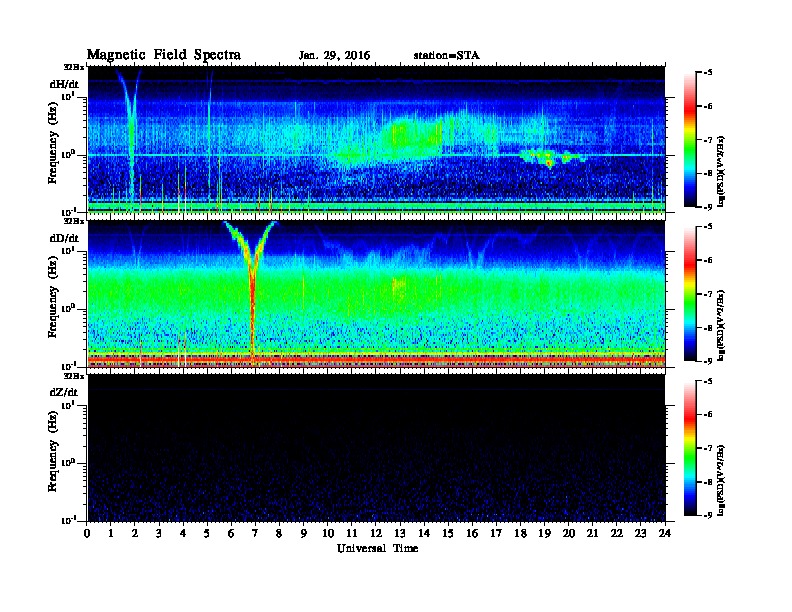Viewport: 792px width, 612px height.
Task: Click the log(PSD) units label beside dD/dt color bar
Action: coord(721,325)
